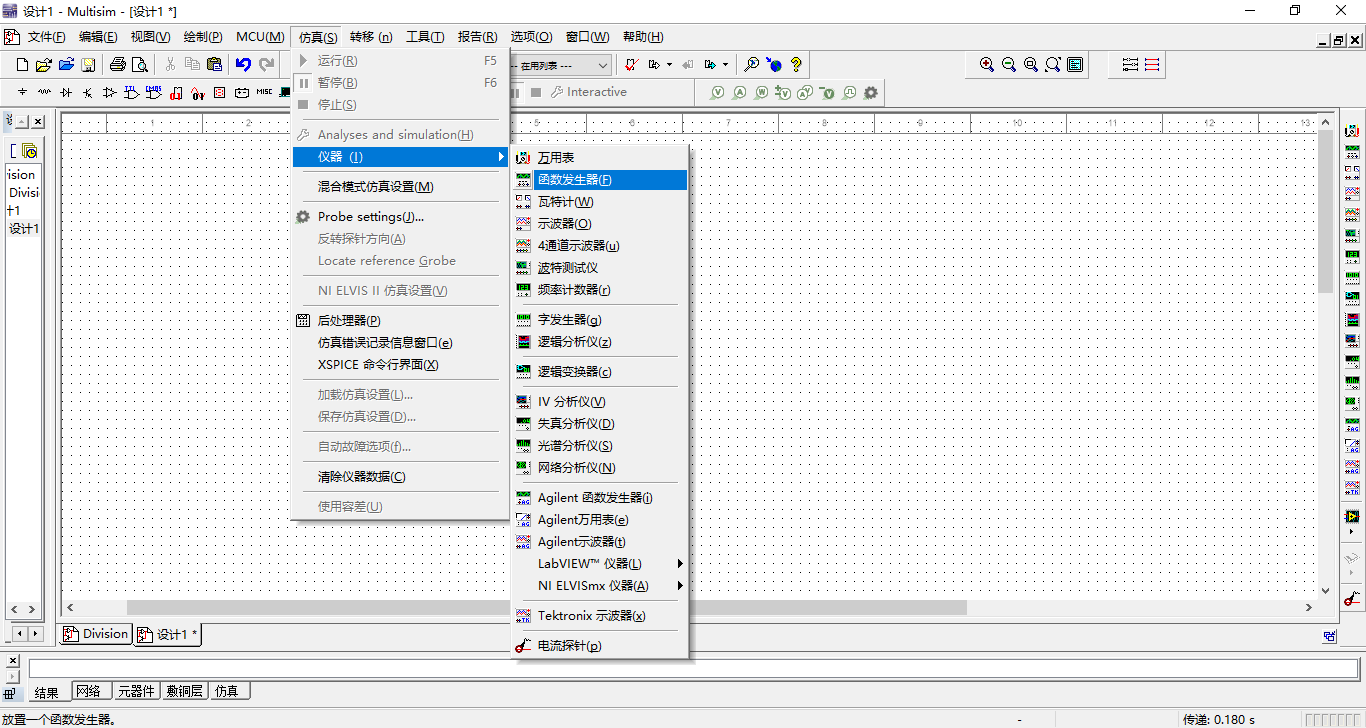Select 电流探针 current probe entry
Image resolution: width=1366 pixels, height=728 pixels.
tap(599, 646)
